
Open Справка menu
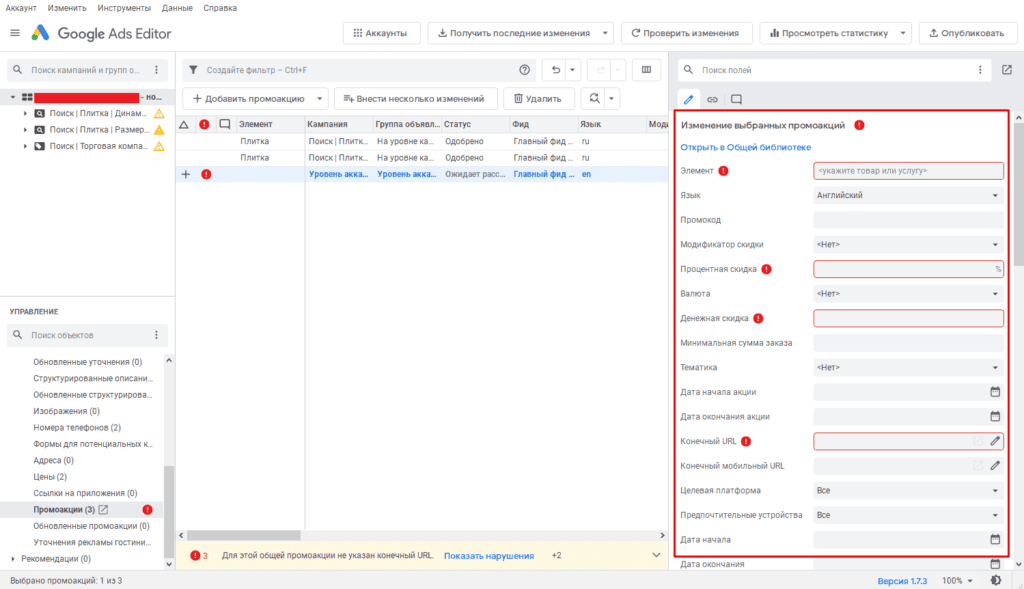220,8
